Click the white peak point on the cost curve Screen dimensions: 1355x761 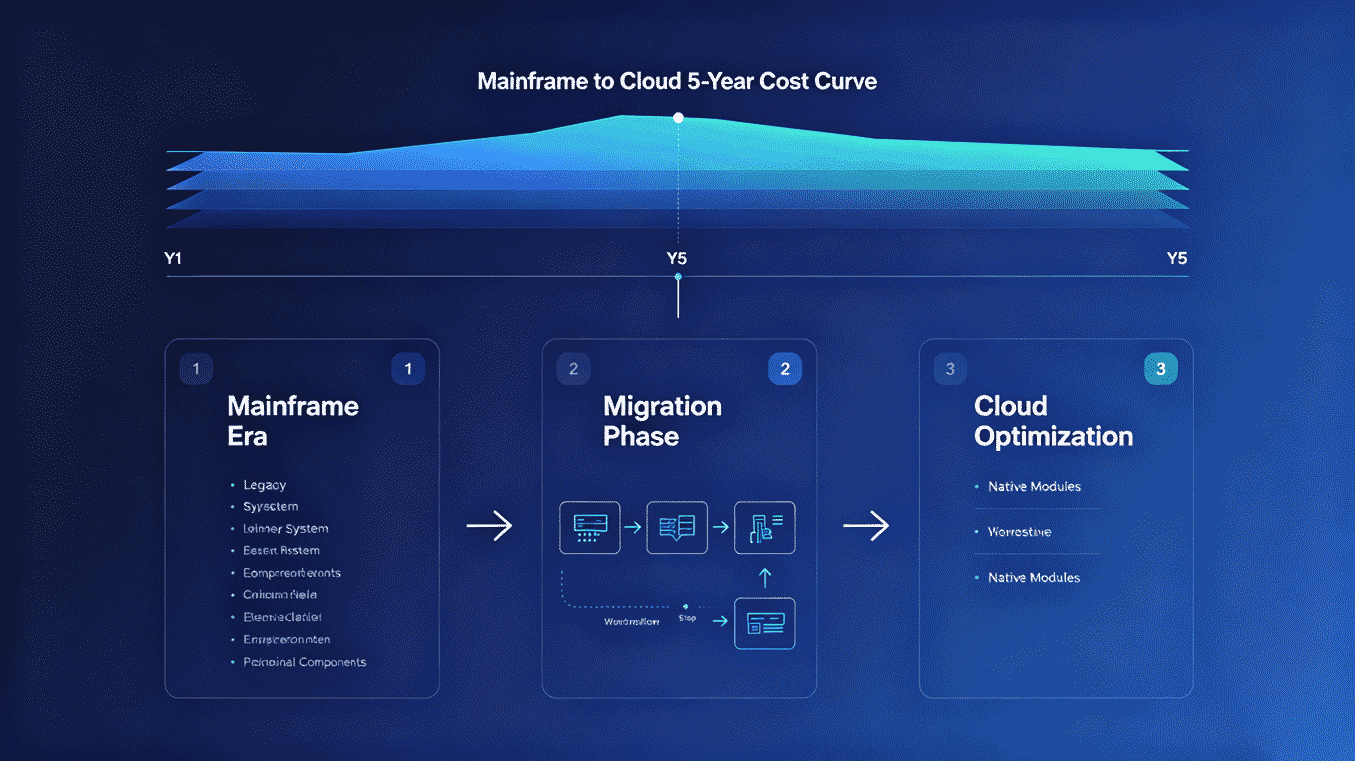pos(679,118)
